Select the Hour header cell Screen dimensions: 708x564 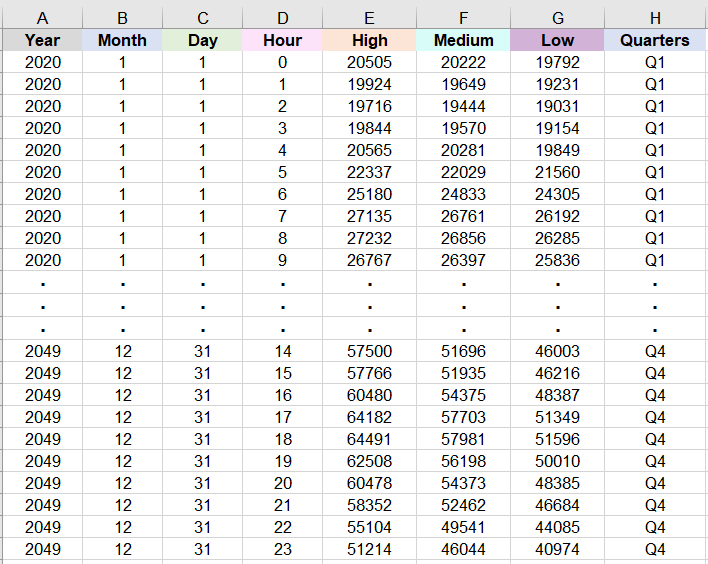283,40
